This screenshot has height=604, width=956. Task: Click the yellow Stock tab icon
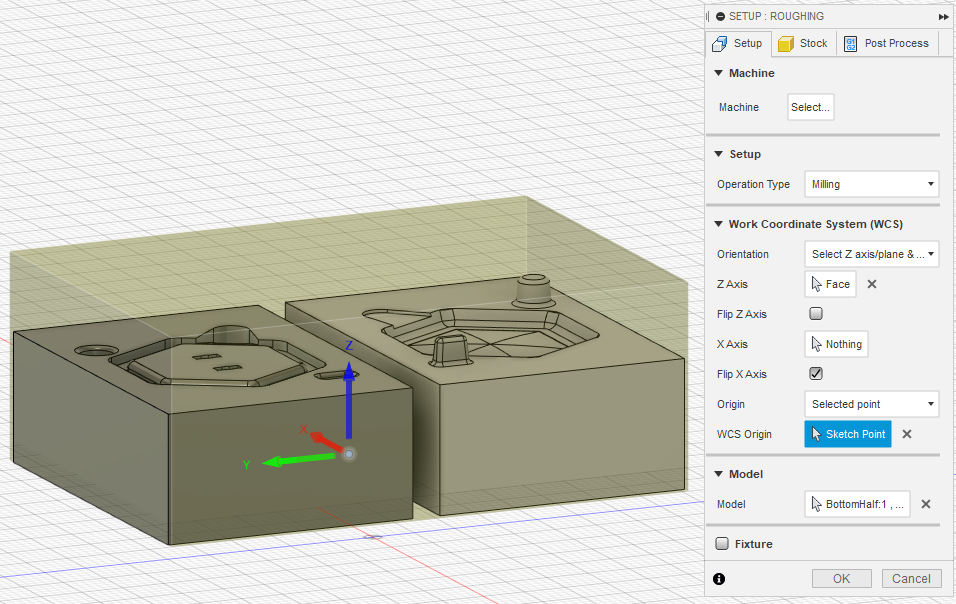tap(786, 44)
